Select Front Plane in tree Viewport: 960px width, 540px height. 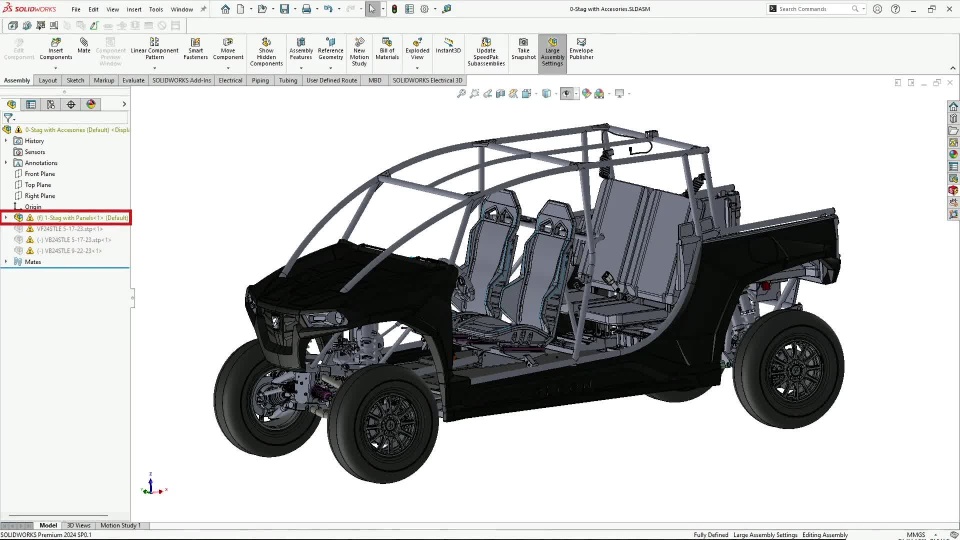40,174
